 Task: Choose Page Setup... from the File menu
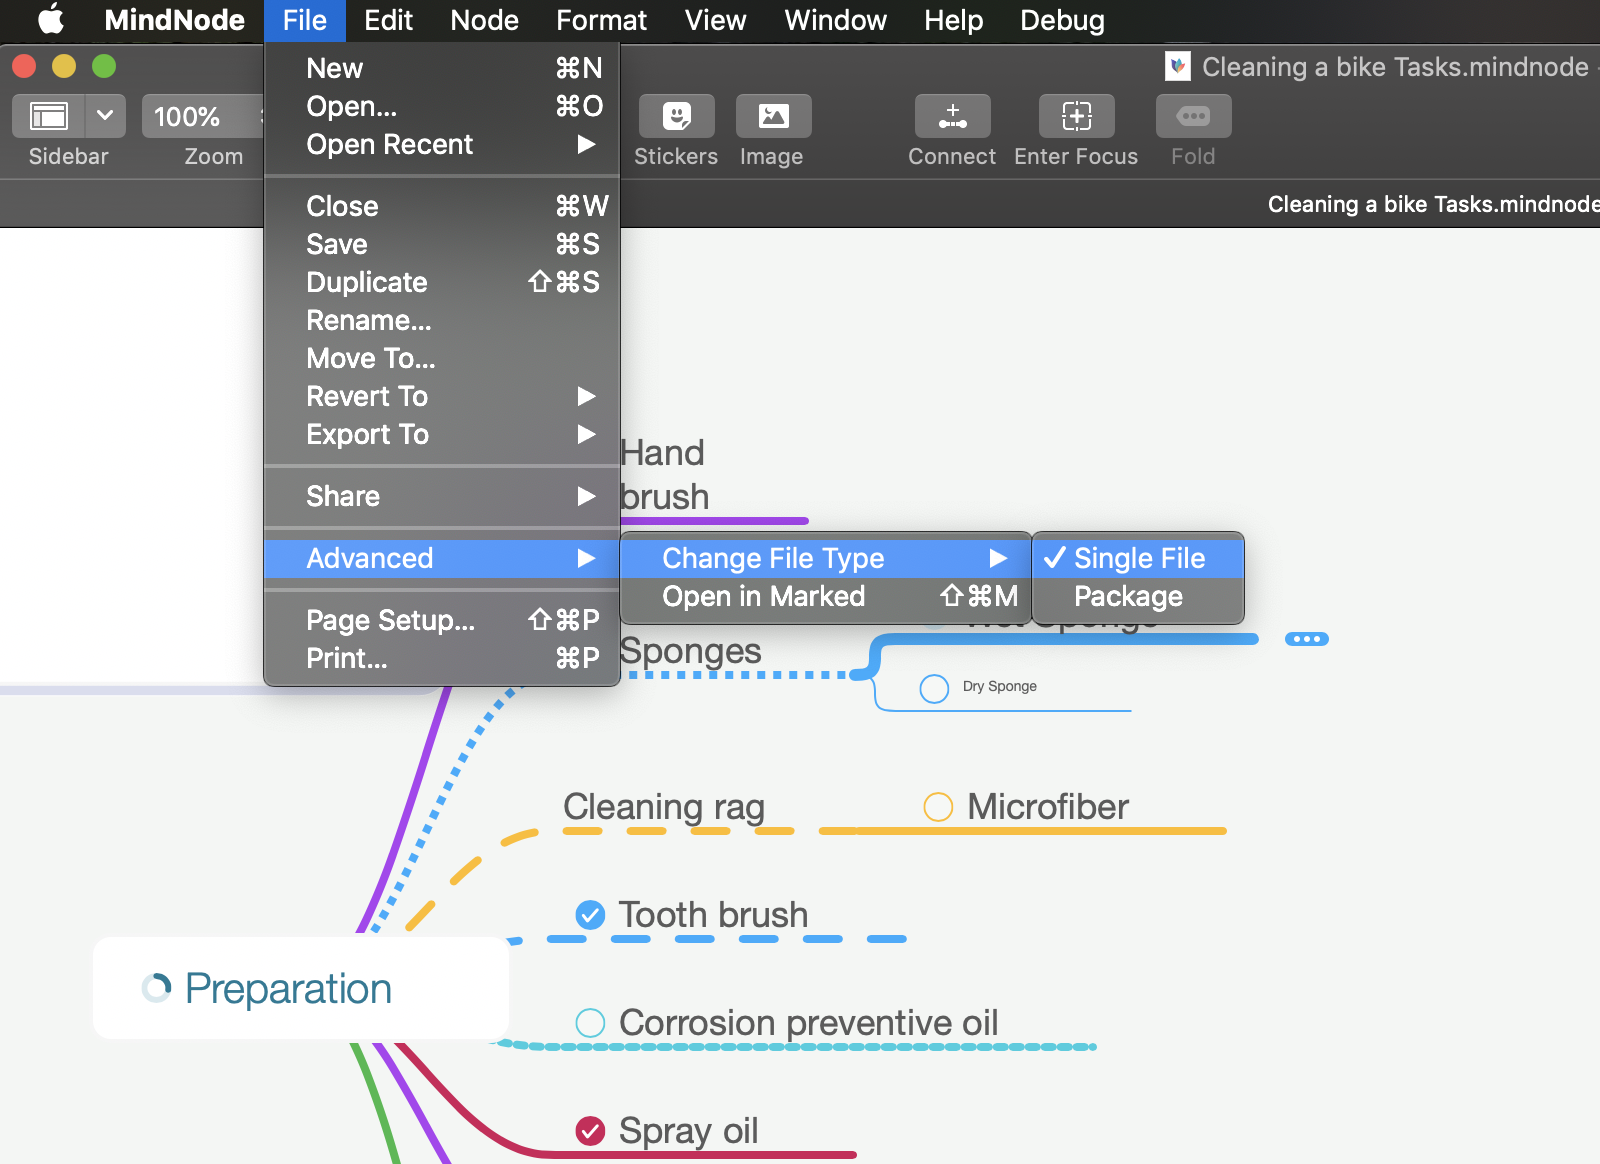pos(442,620)
